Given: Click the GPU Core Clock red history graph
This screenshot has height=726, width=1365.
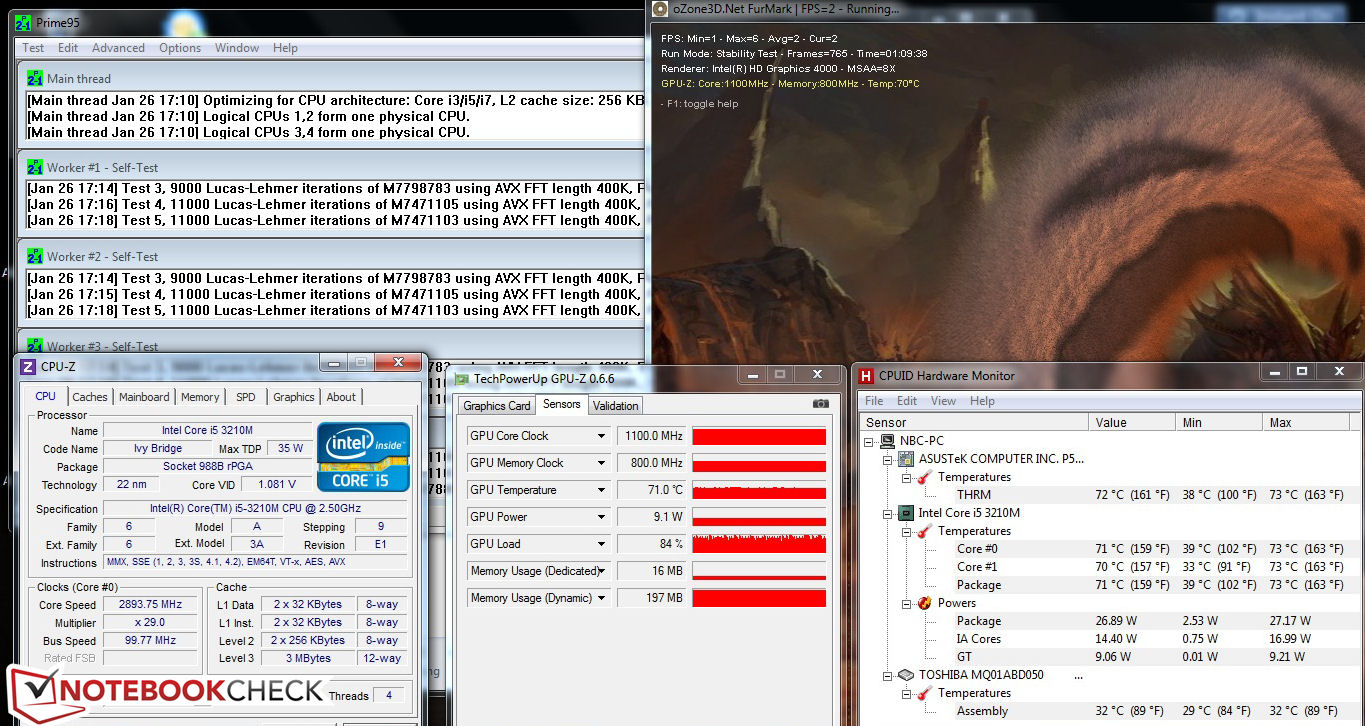Looking at the screenshot, I should coord(759,436).
